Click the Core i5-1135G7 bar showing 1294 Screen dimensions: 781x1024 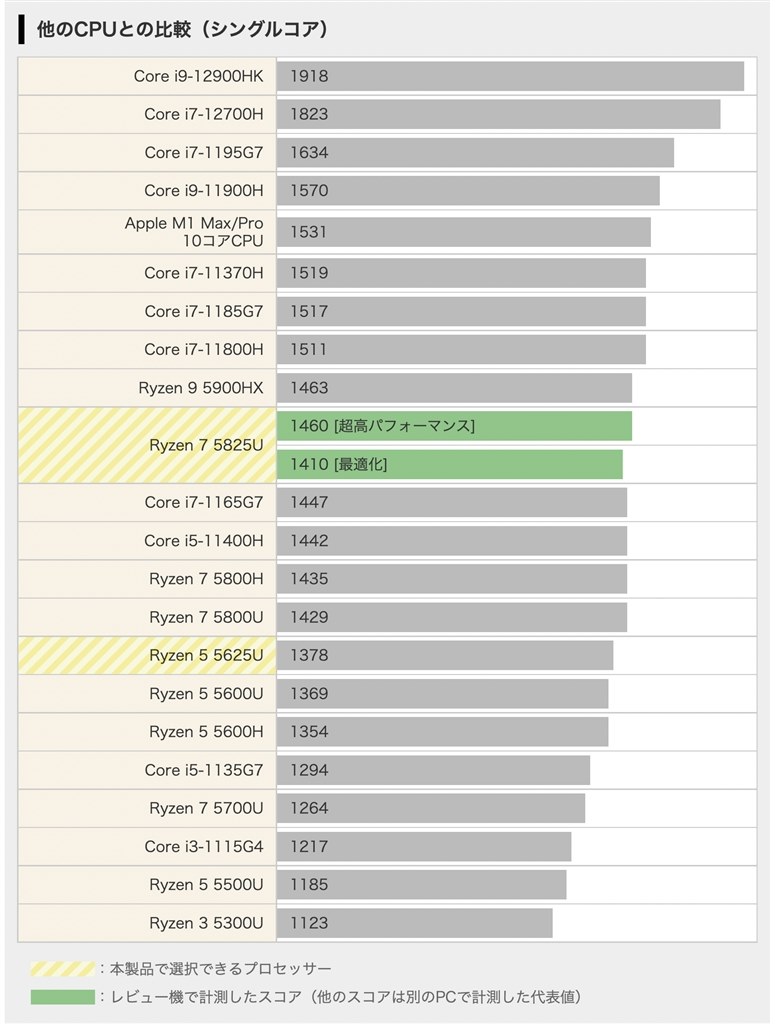(433, 770)
